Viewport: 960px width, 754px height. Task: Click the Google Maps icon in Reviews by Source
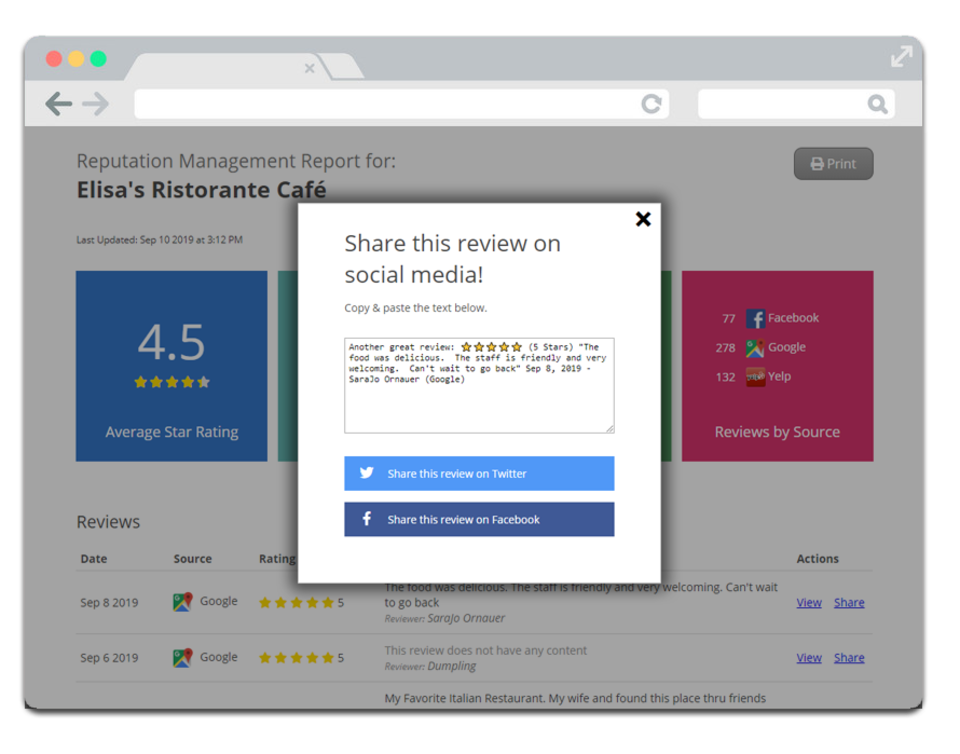click(755, 348)
